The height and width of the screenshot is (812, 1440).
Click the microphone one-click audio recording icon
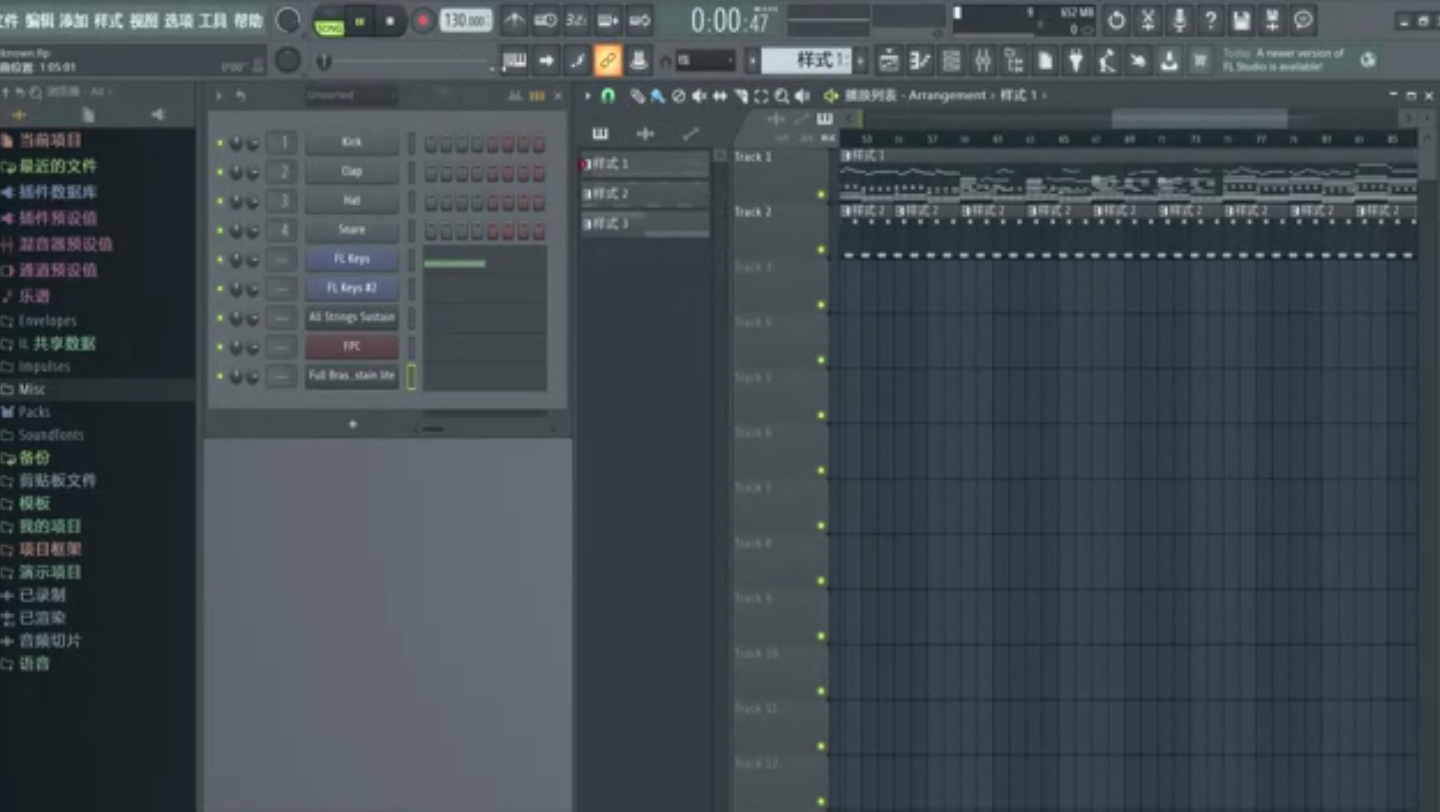[x=1179, y=20]
